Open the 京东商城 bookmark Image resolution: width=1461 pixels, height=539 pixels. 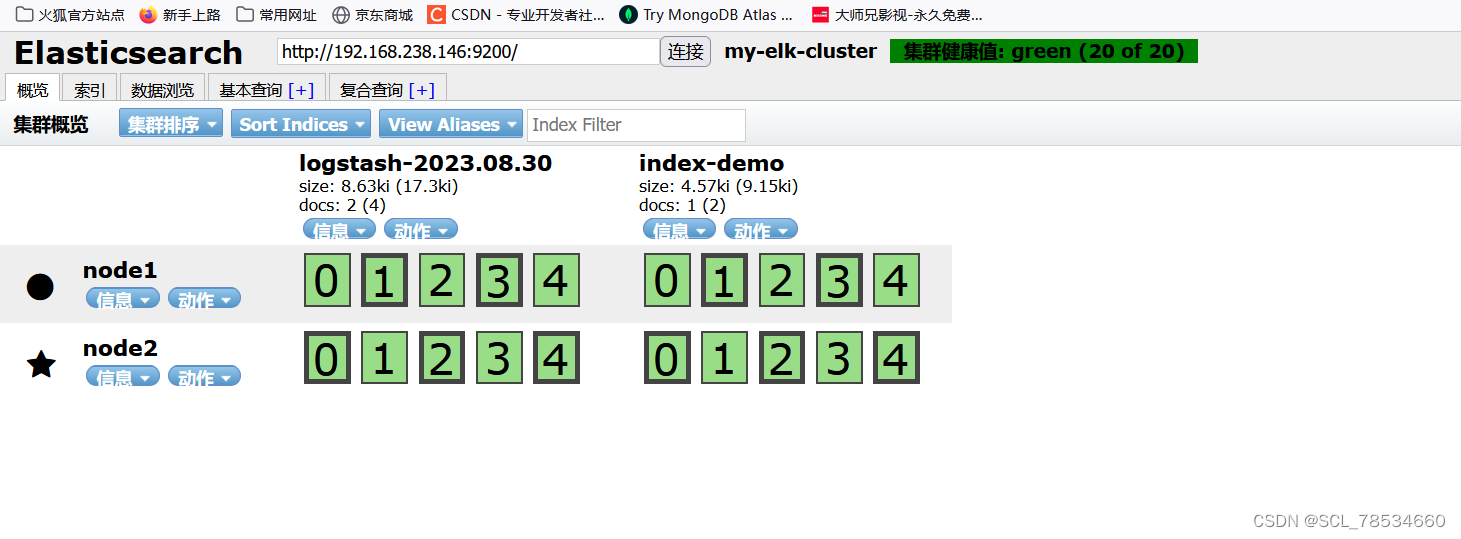coord(372,15)
